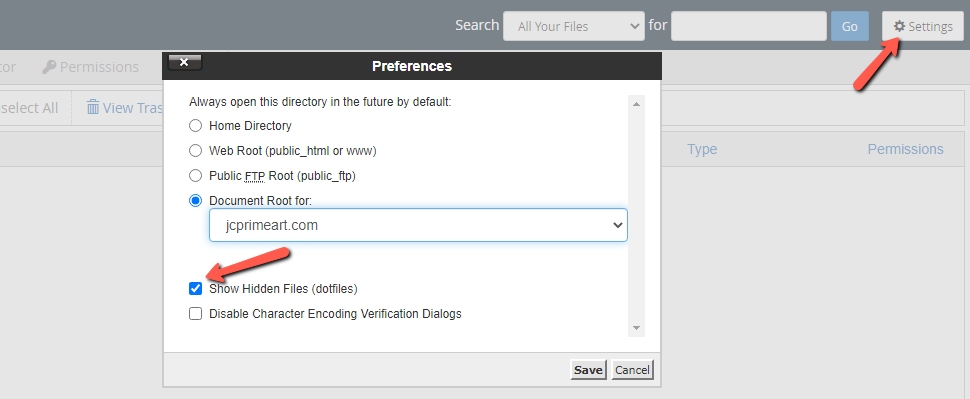Open the jcprimeart.com domain dropdown

coord(418,225)
